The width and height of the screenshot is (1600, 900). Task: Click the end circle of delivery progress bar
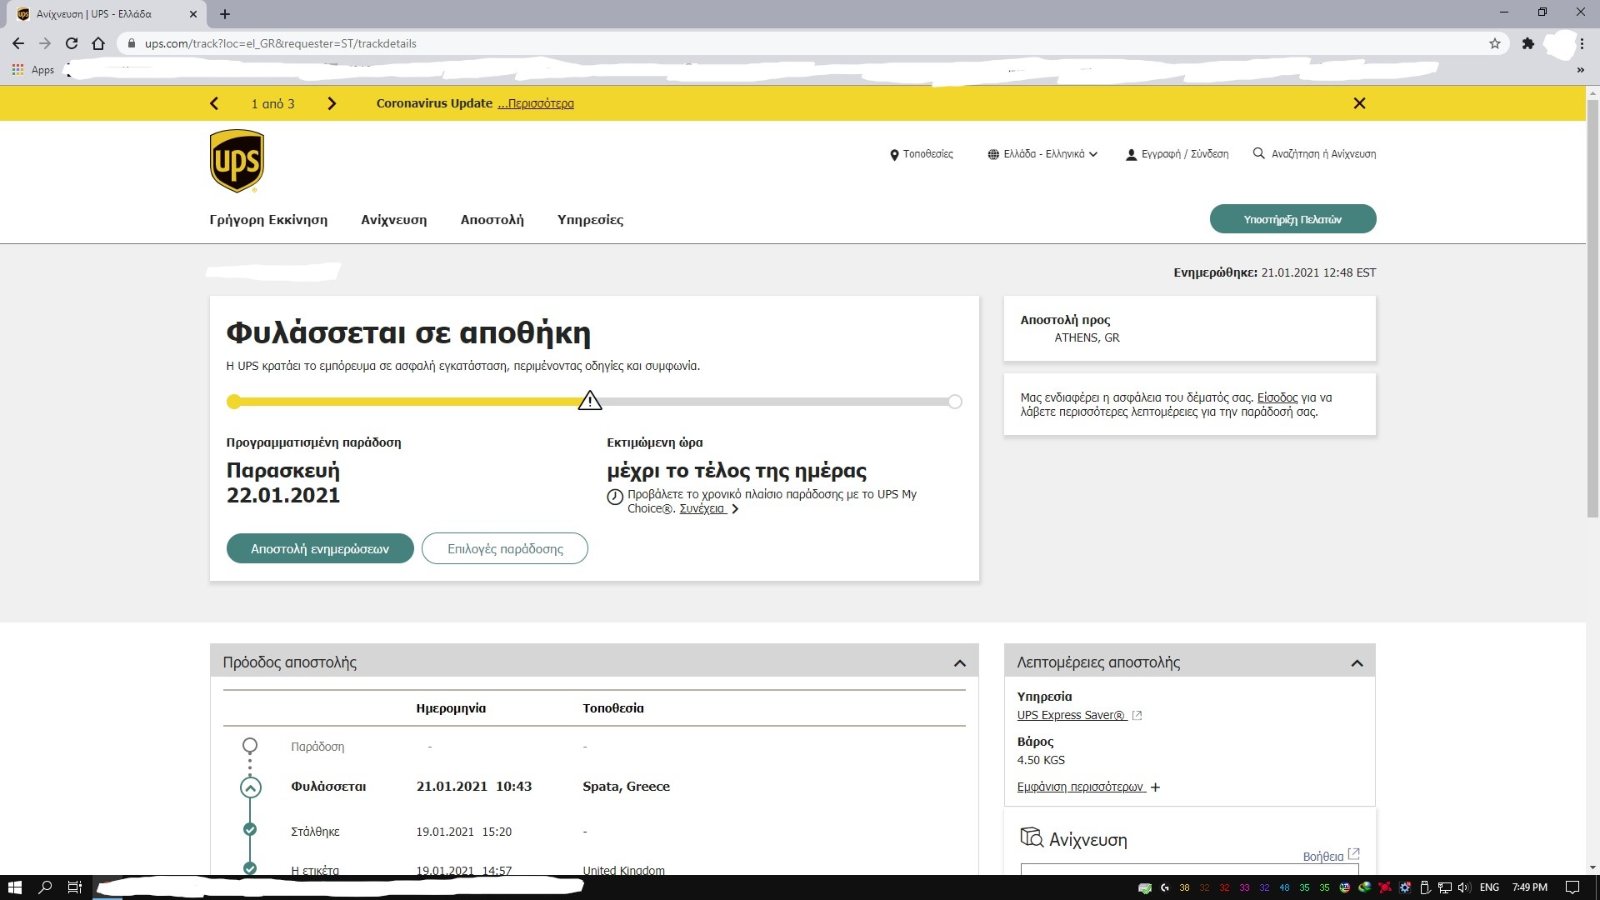[955, 402]
